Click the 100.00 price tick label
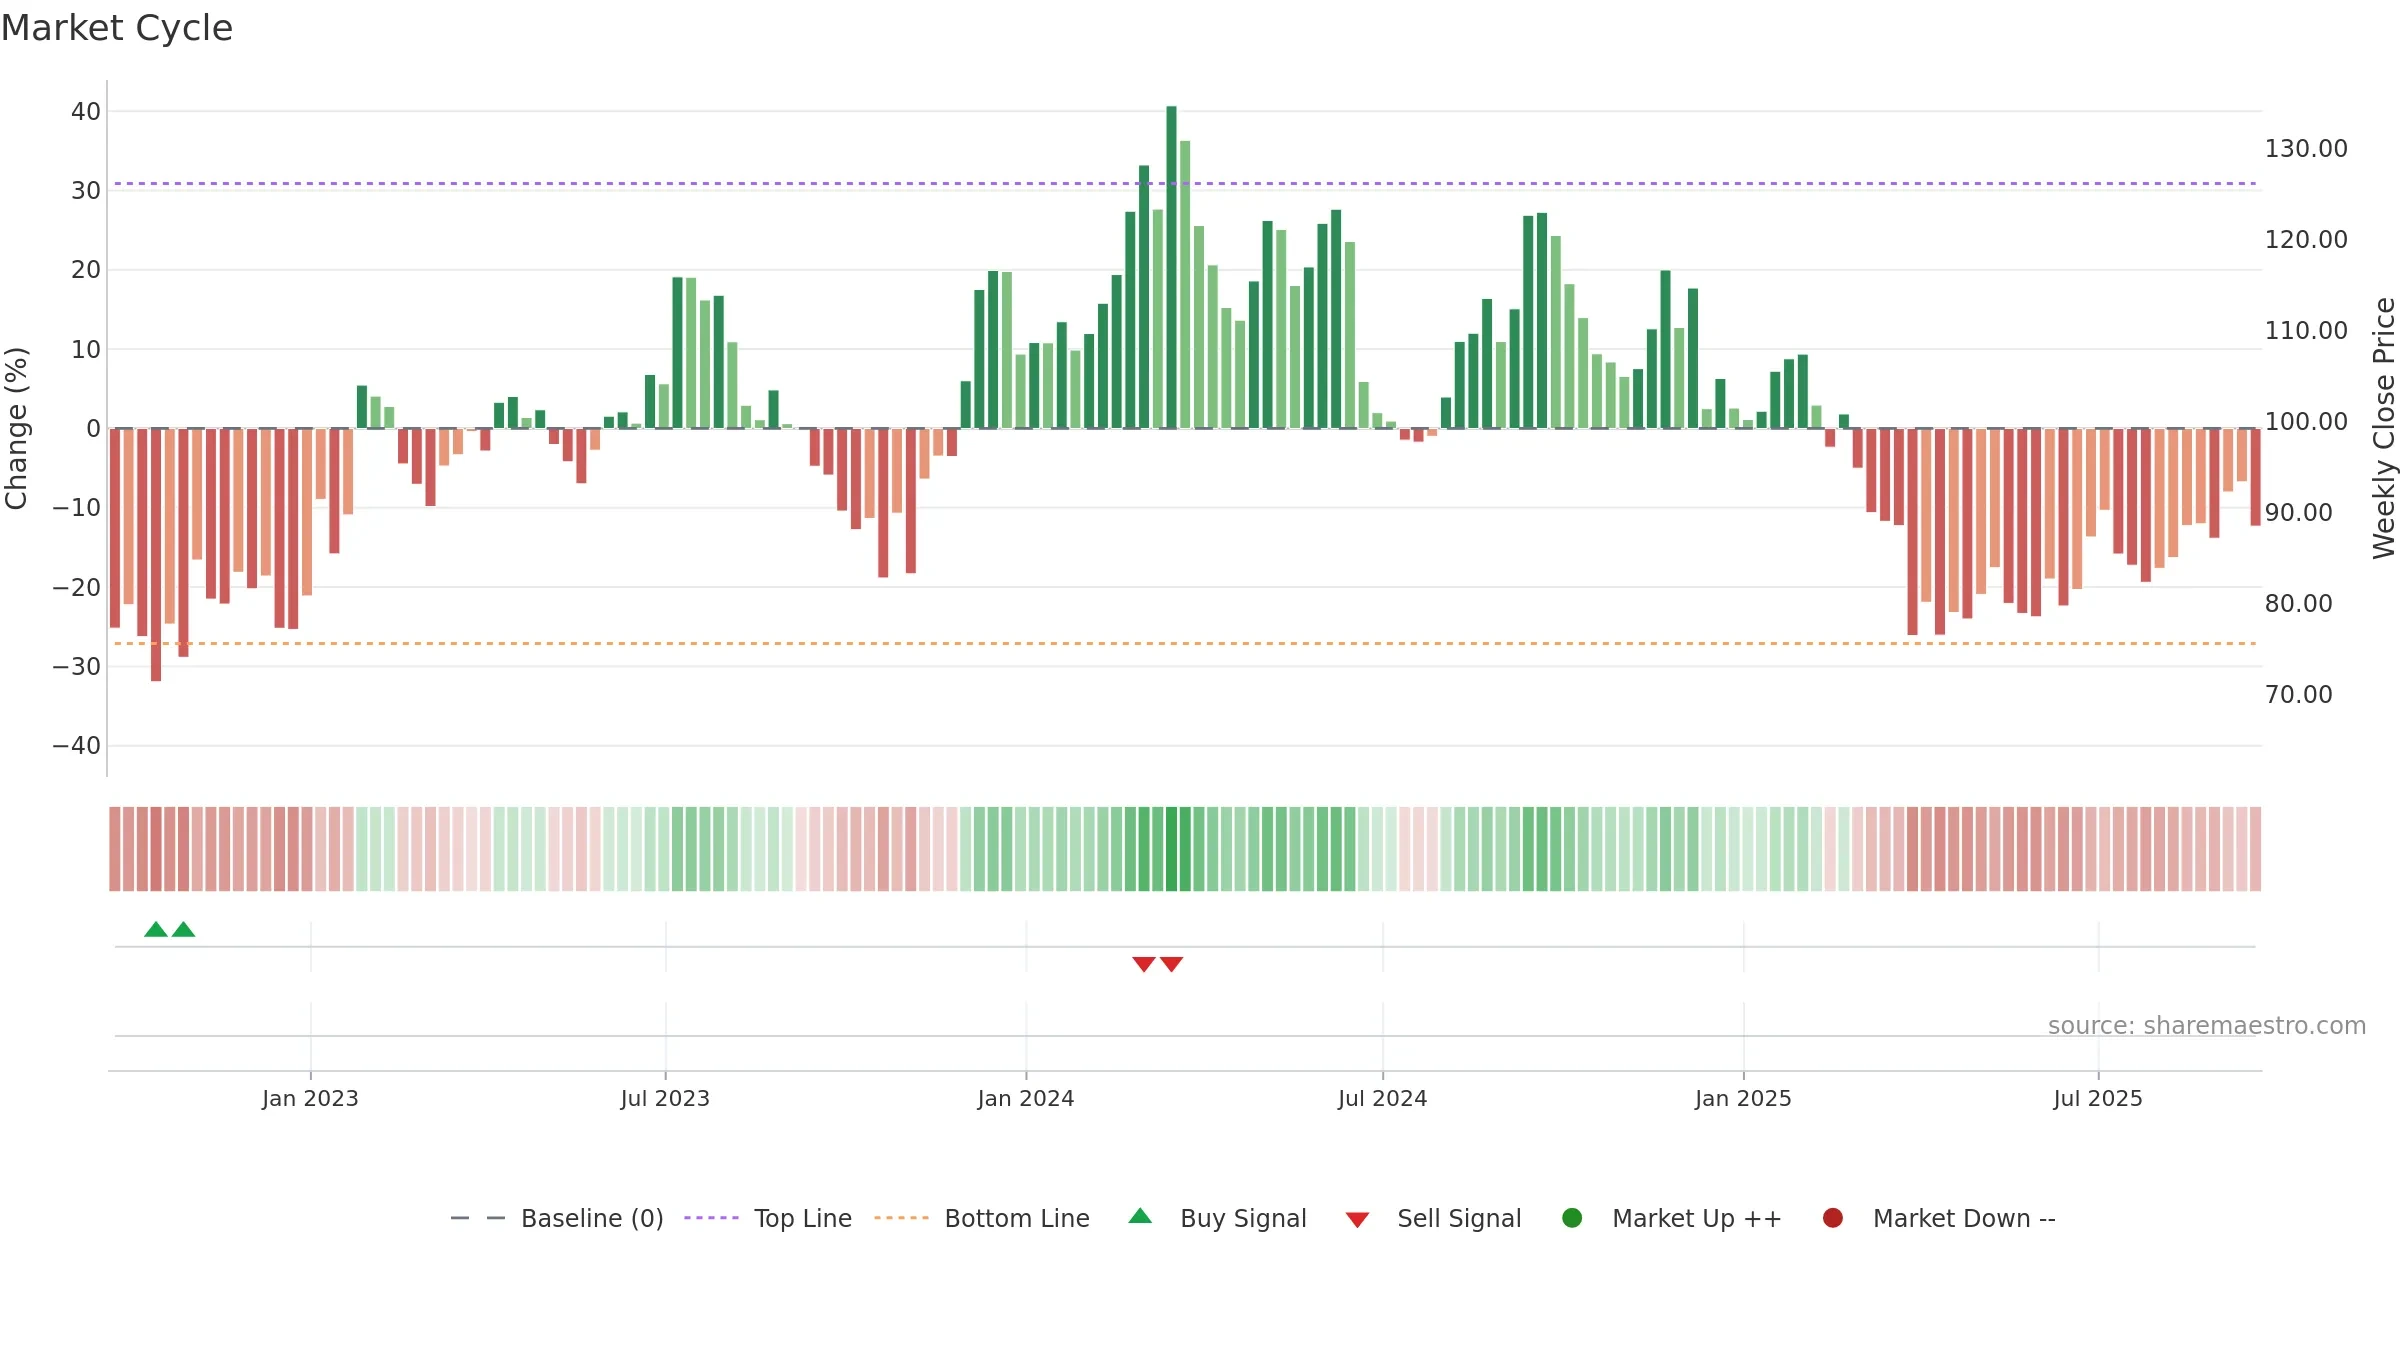 click(2306, 422)
